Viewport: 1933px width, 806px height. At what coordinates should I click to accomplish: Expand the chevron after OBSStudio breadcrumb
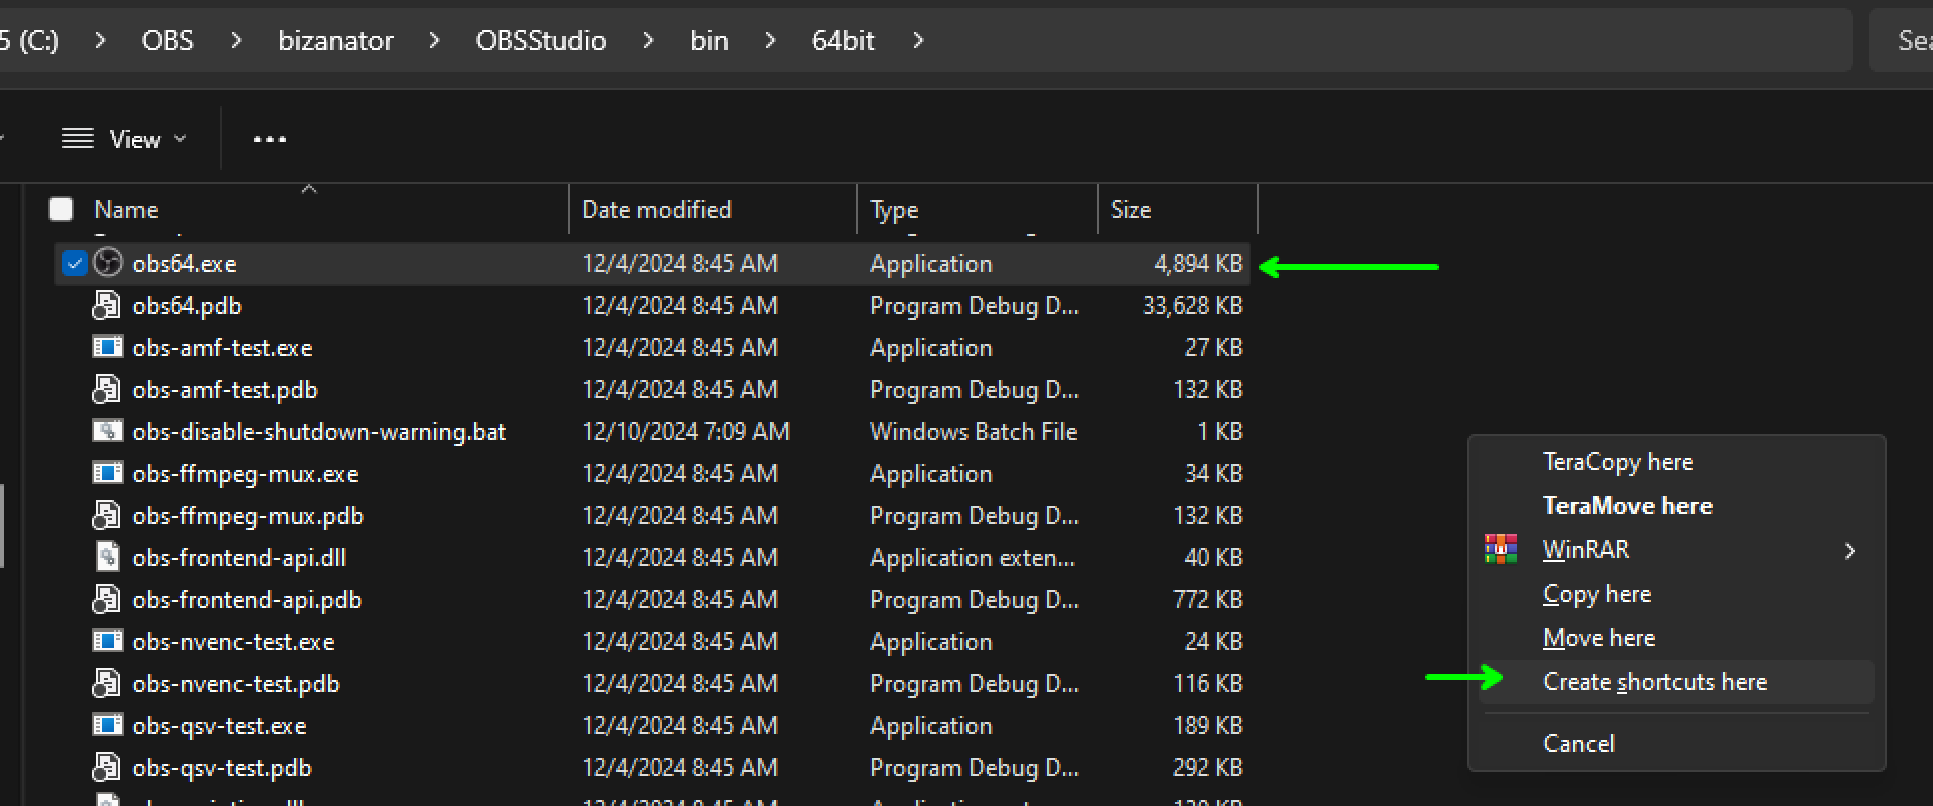click(x=648, y=41)
